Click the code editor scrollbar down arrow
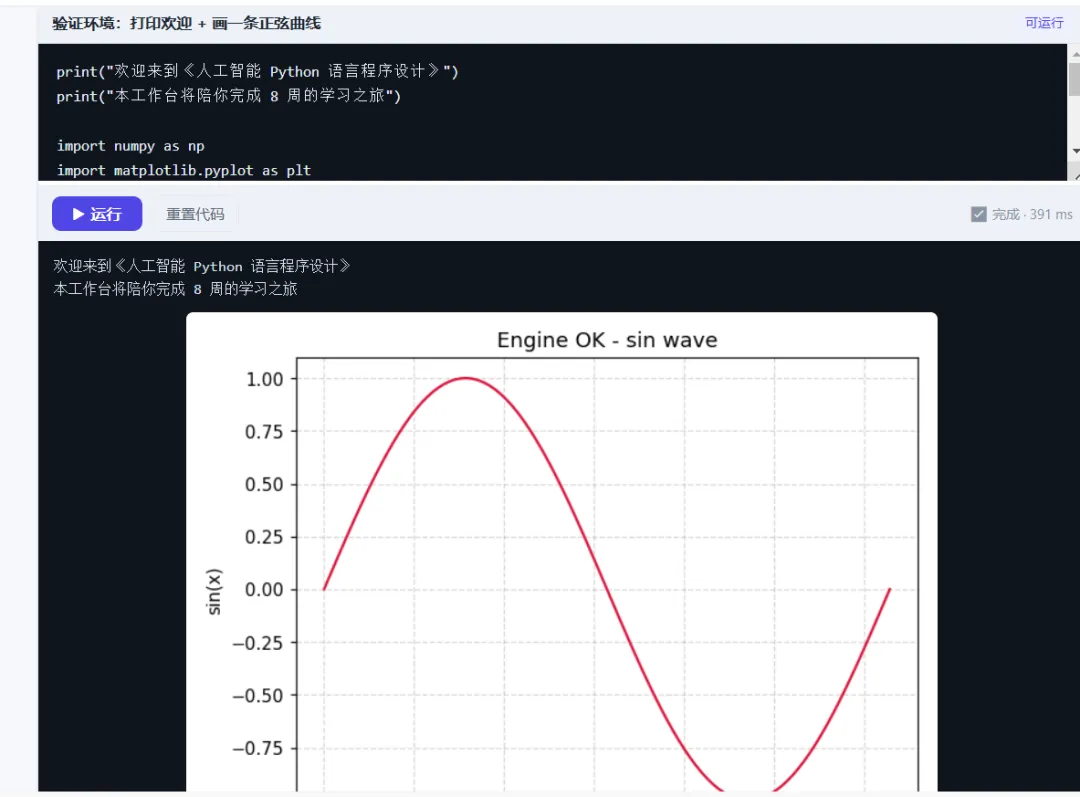 tap(1074, 151)
